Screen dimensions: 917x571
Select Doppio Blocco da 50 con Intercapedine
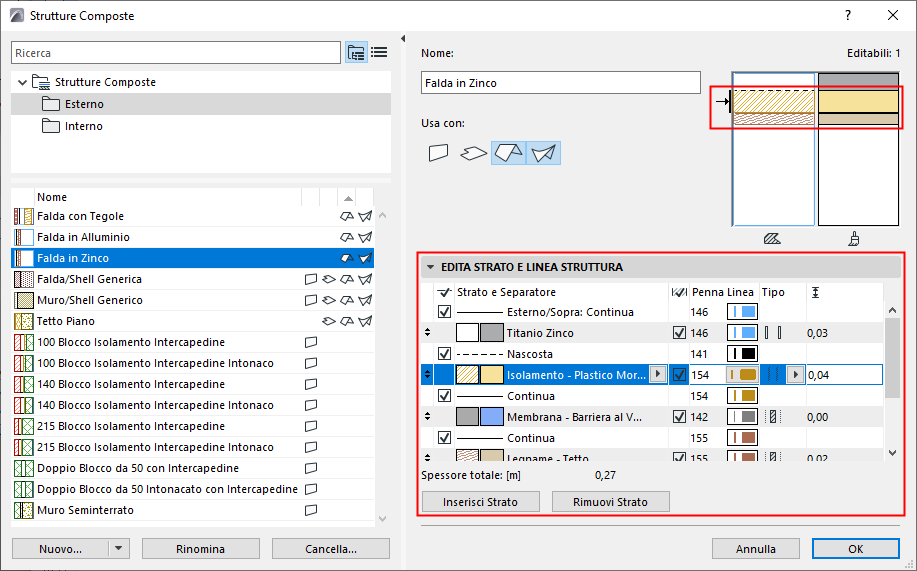point(192,468)
